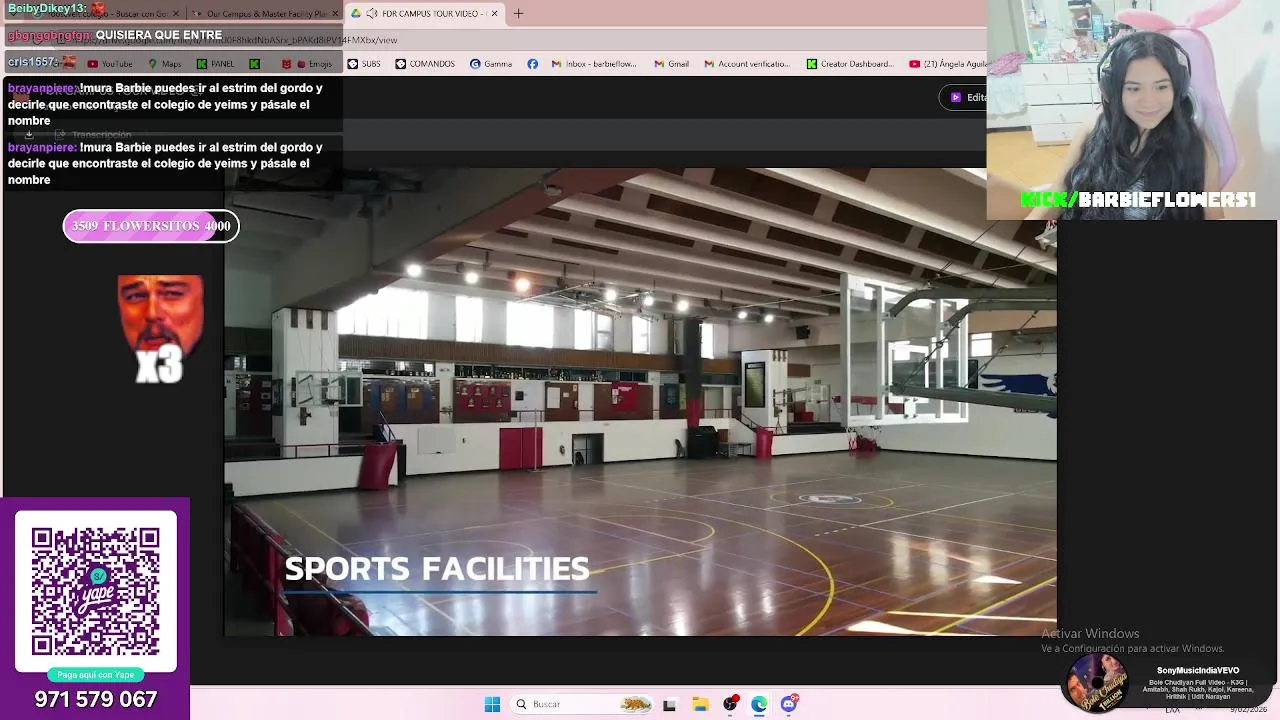Open the Discord icon in taskbar
Screen dimensions: 1280x720
click(789, 704)
